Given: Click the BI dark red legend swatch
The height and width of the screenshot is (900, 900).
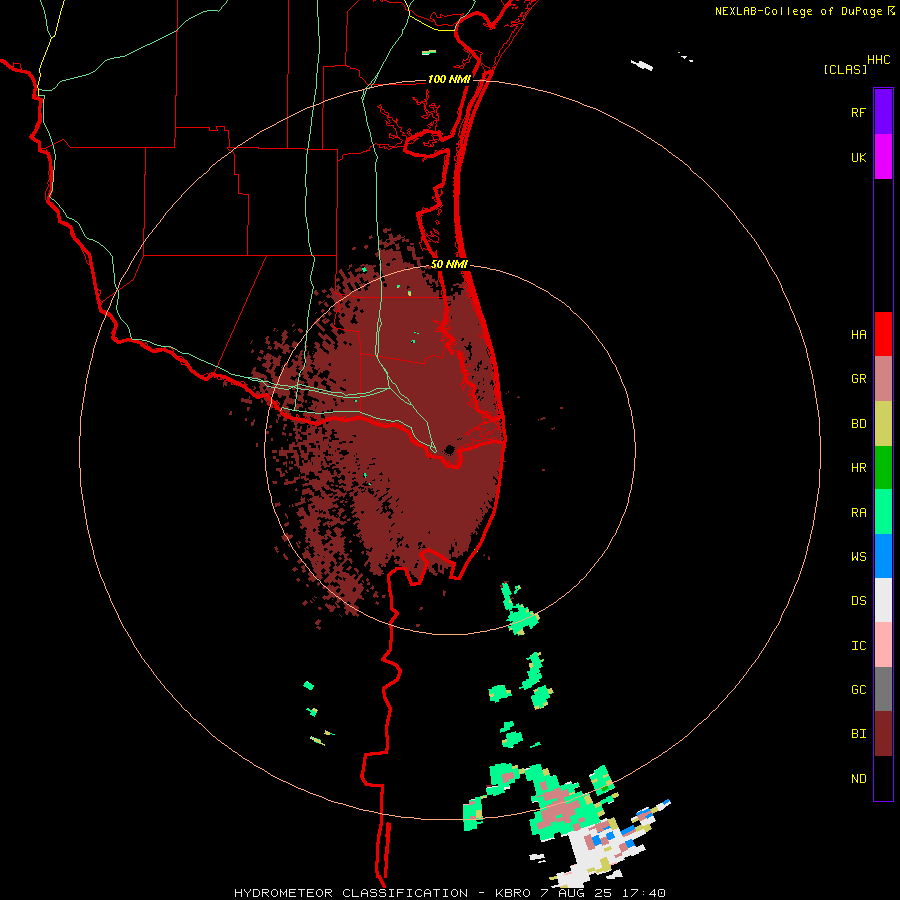Looking at the screenshot, I should click(883, 734).
